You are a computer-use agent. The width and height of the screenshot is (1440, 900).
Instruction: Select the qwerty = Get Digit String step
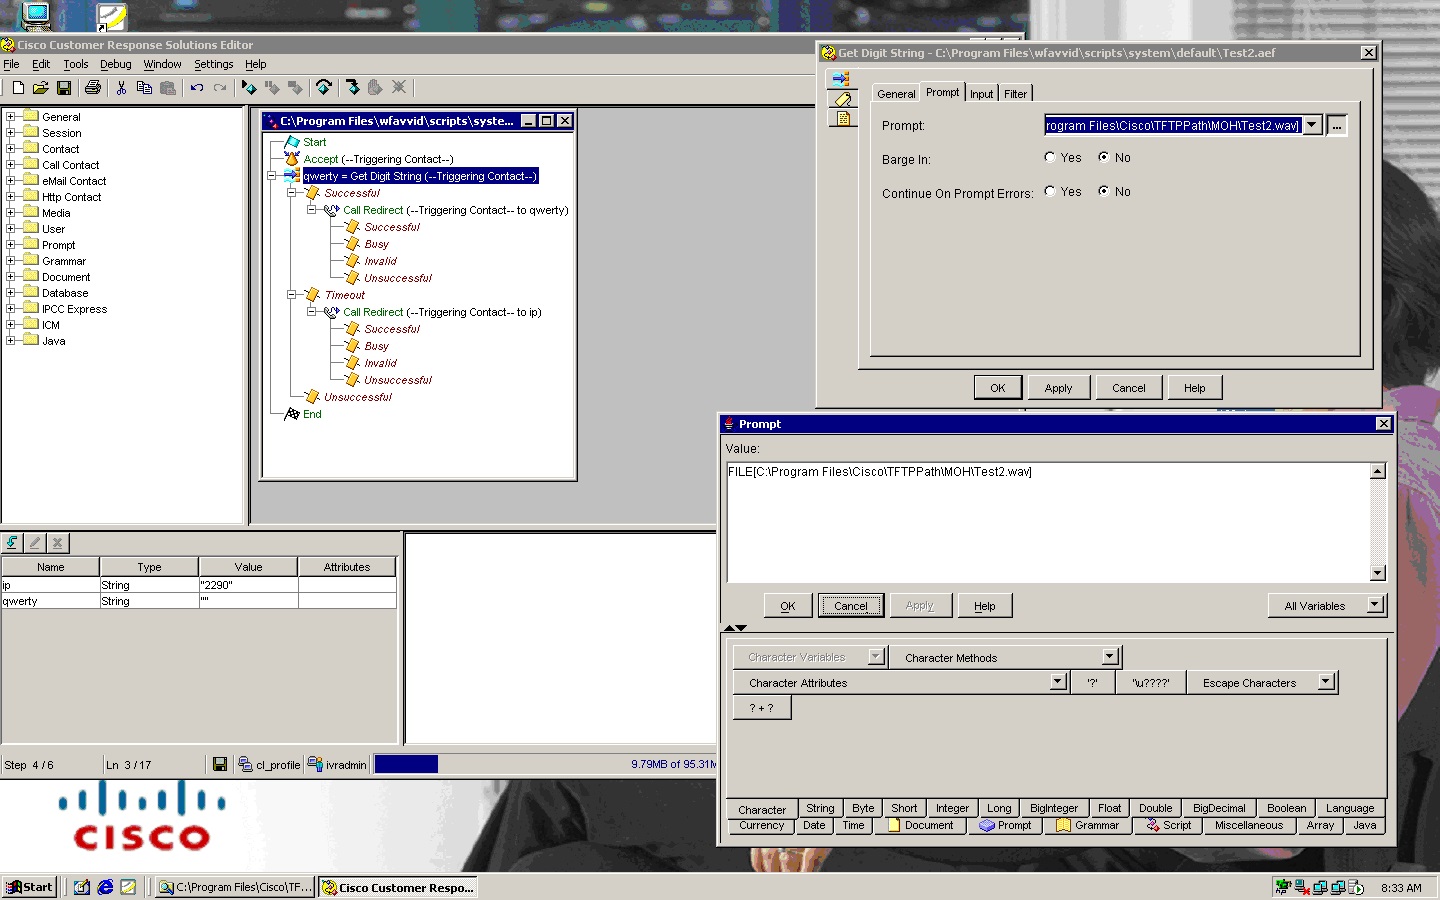tap(420, 176)
